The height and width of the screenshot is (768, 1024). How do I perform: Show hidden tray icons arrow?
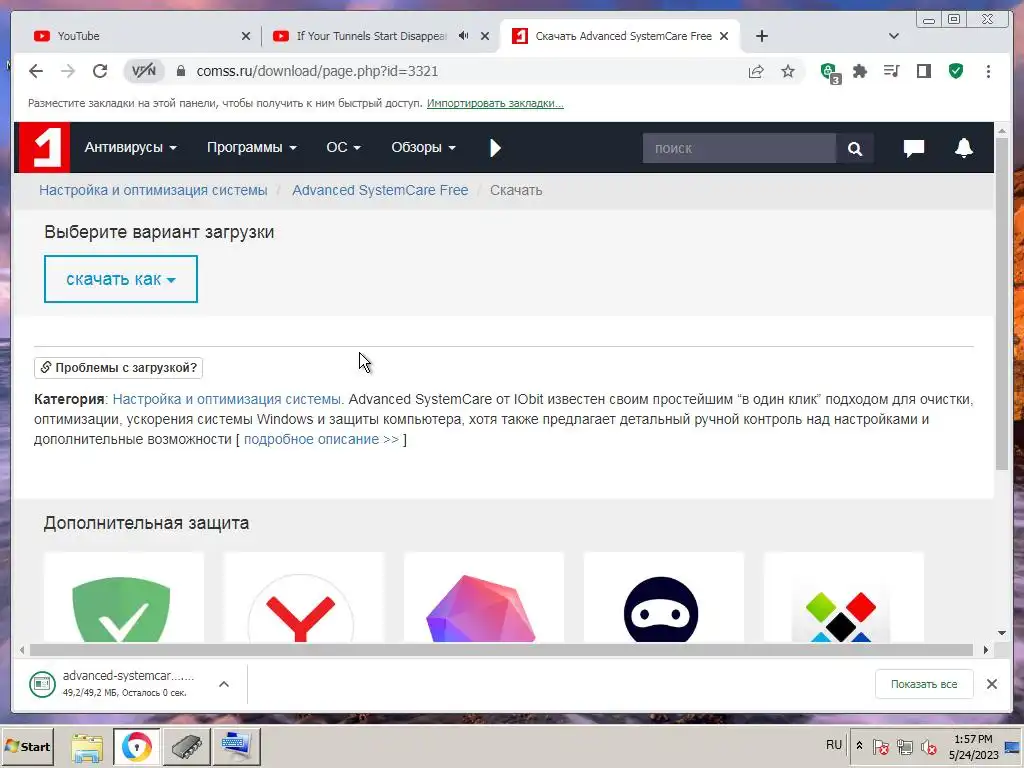tap(859, 745)
